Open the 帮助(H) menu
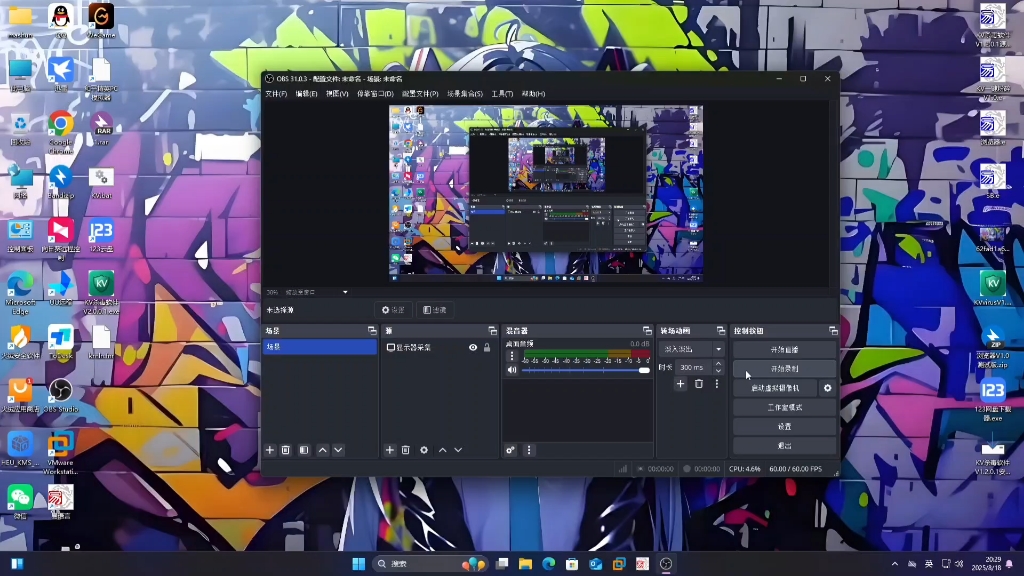This screenshot has height=576, width=1024. click(534, 94)
